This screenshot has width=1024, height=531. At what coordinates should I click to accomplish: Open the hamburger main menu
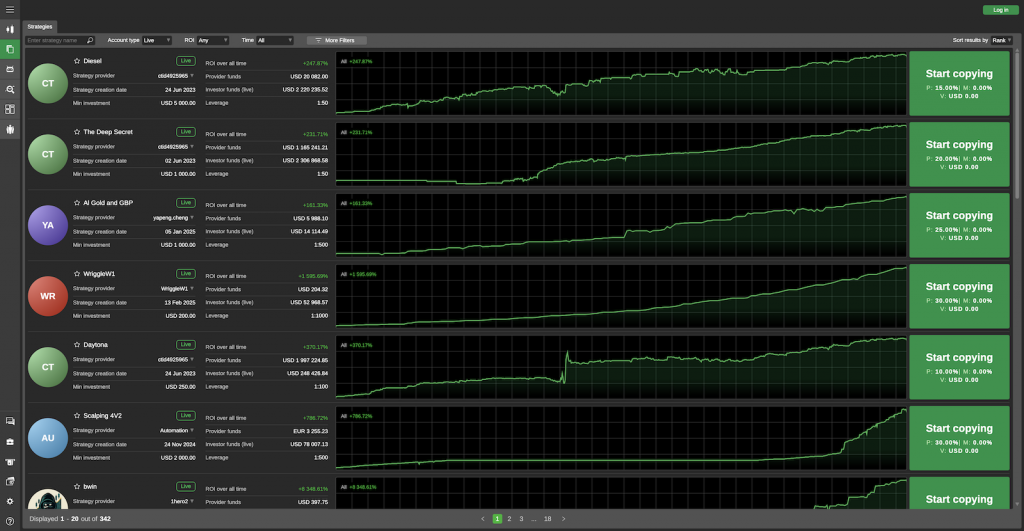10,9
